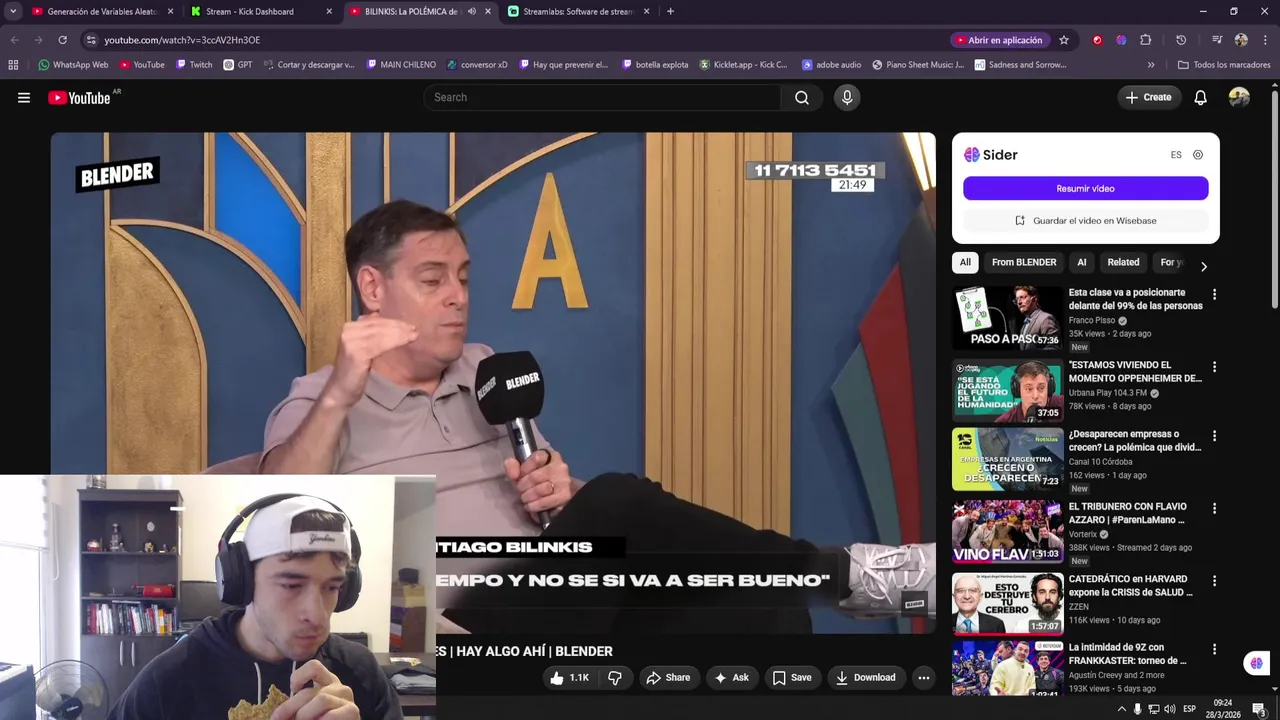Open the Chrome extensions puzzle menu
1280x720 pixels.
point(1146,40)
